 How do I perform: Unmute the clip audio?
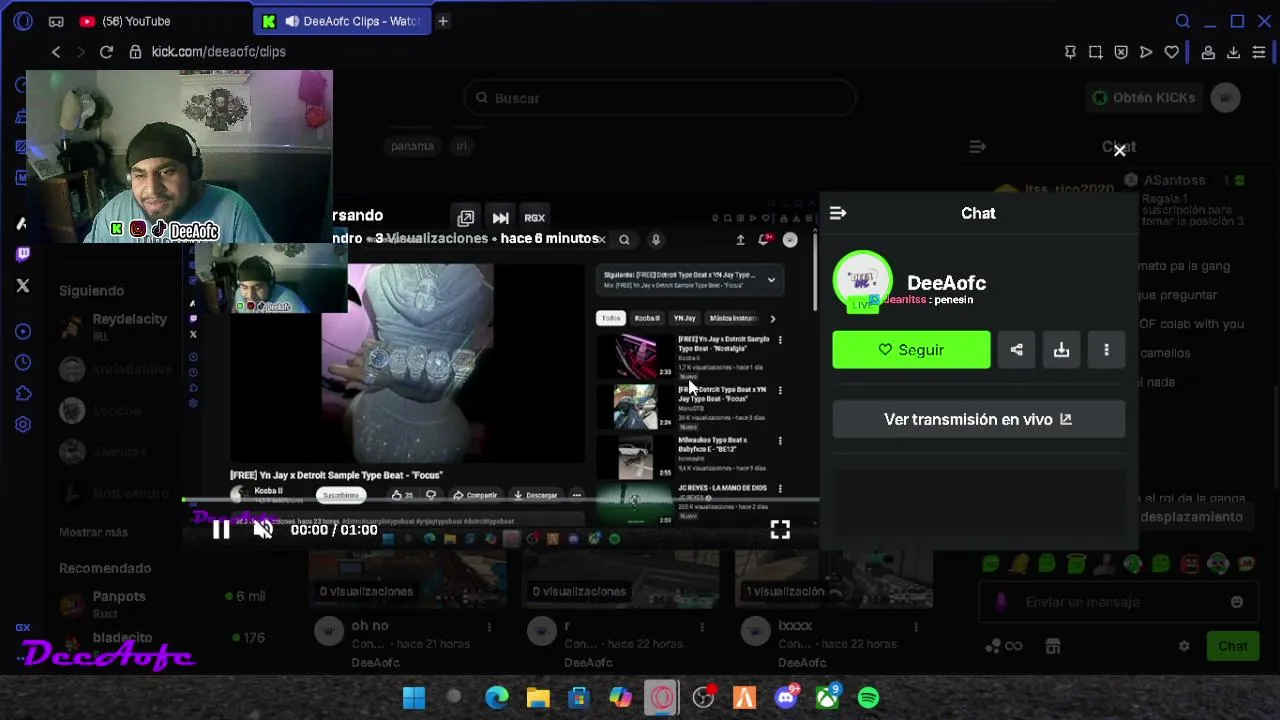263,530
